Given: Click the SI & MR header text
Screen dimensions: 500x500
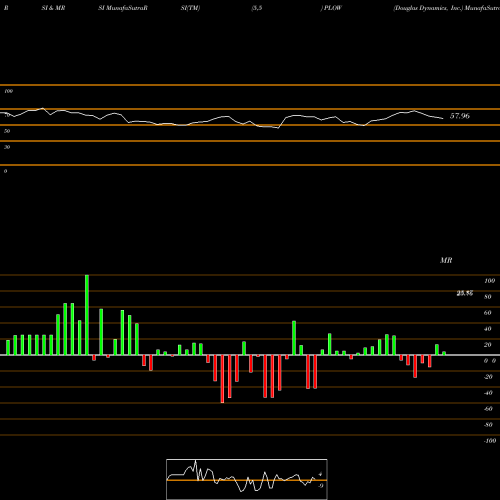Looking at the screenshot, I should [x=53, y=8].
